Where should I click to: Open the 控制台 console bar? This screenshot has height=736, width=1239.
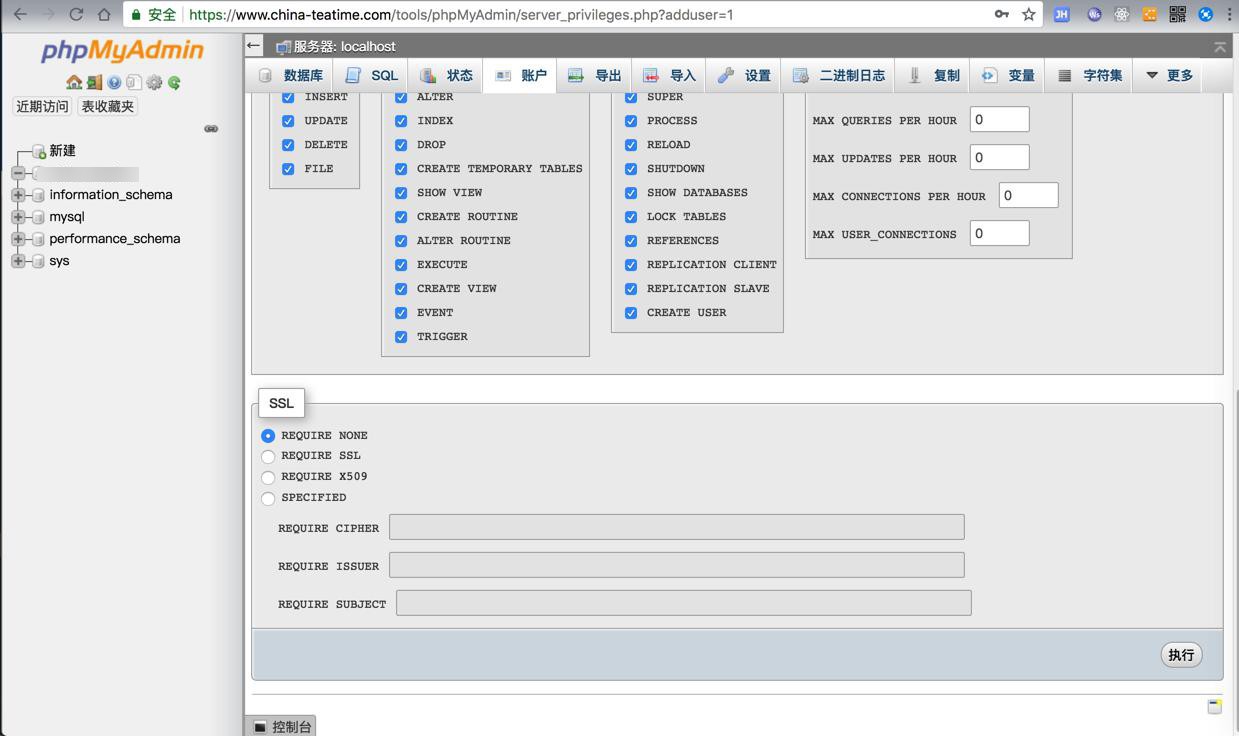tap(282, 727)
